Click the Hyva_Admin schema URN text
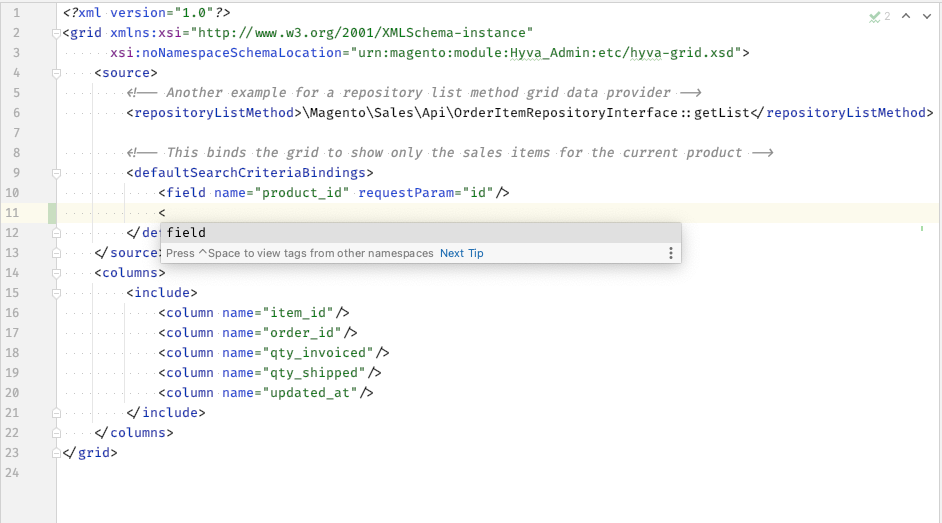The width and height of the screenshot is (942, 523). click(546, 53)
